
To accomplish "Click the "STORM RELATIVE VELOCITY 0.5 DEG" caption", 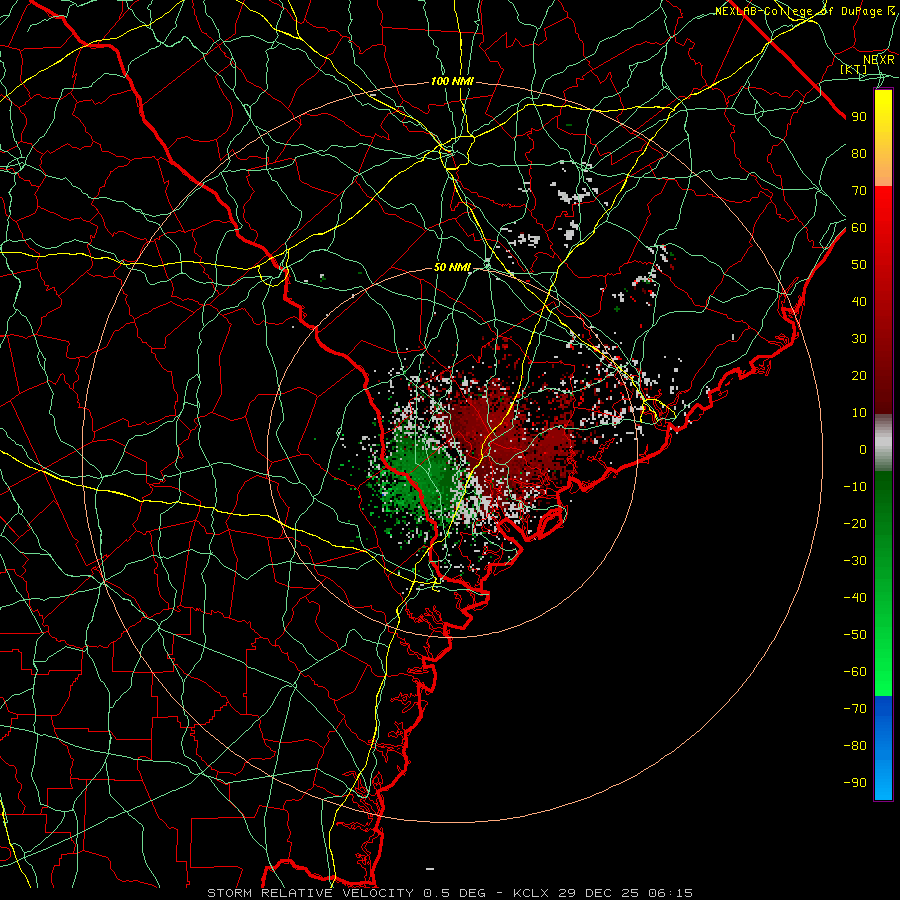I will click(x=346, y=893).
